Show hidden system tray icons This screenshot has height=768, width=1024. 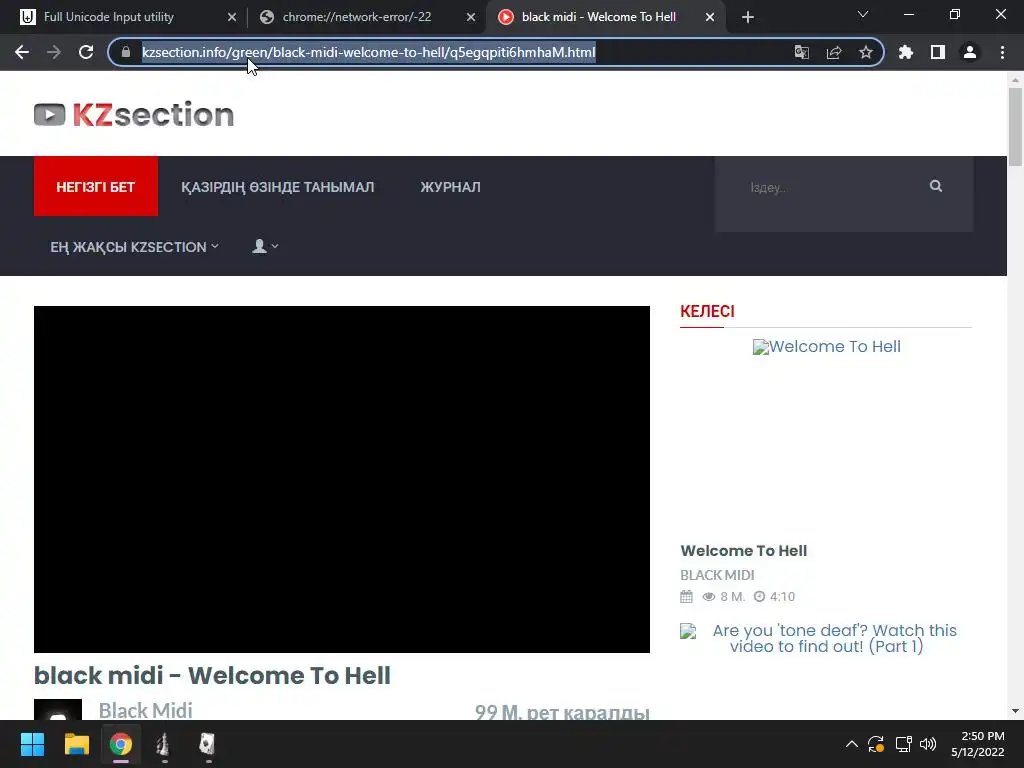[852, 744]
